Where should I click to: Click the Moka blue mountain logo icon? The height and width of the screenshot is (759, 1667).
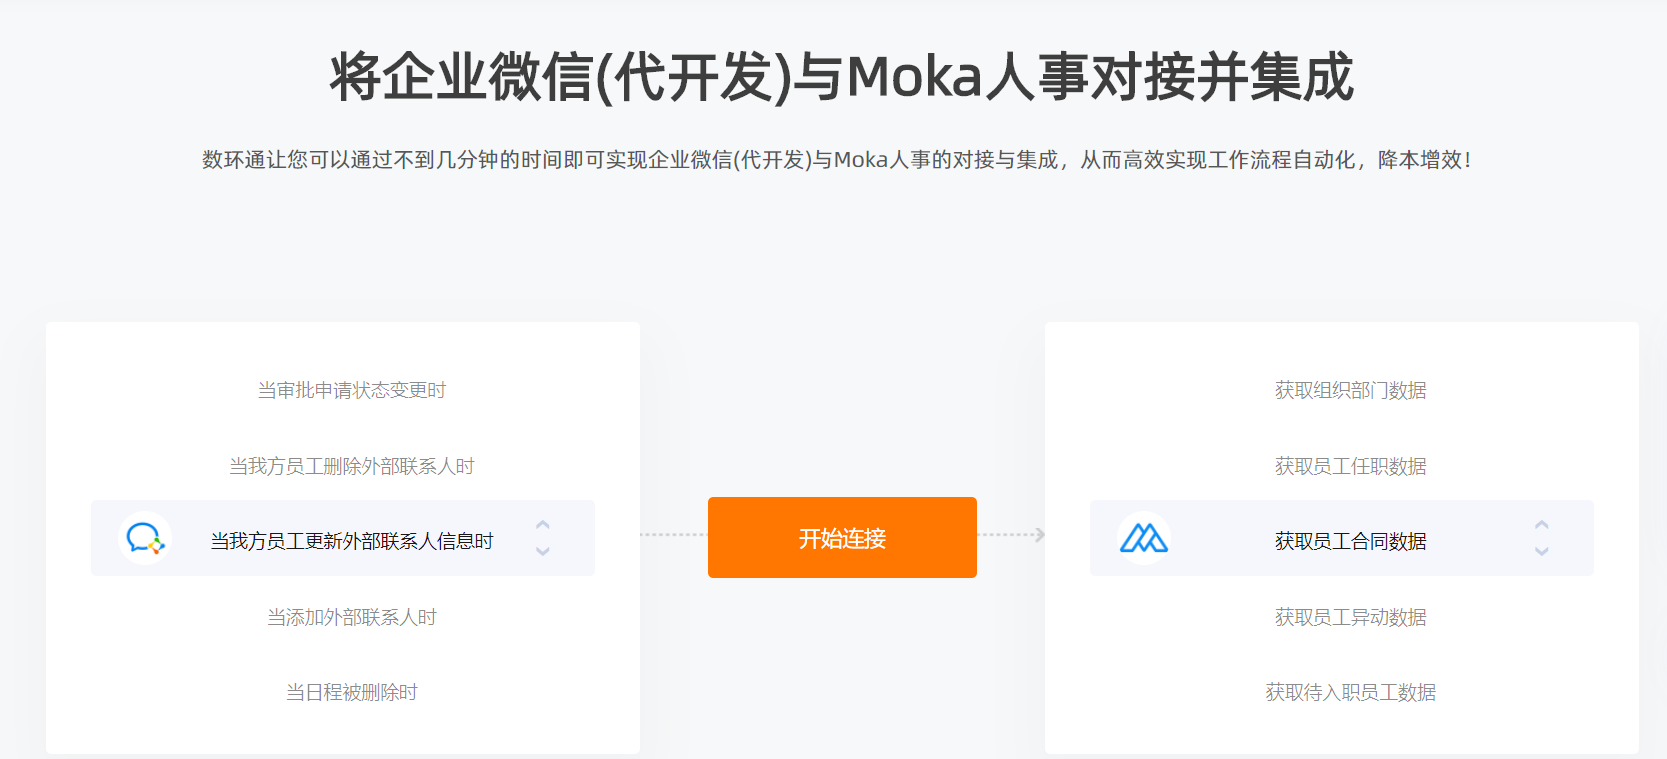coord(1144,539)
